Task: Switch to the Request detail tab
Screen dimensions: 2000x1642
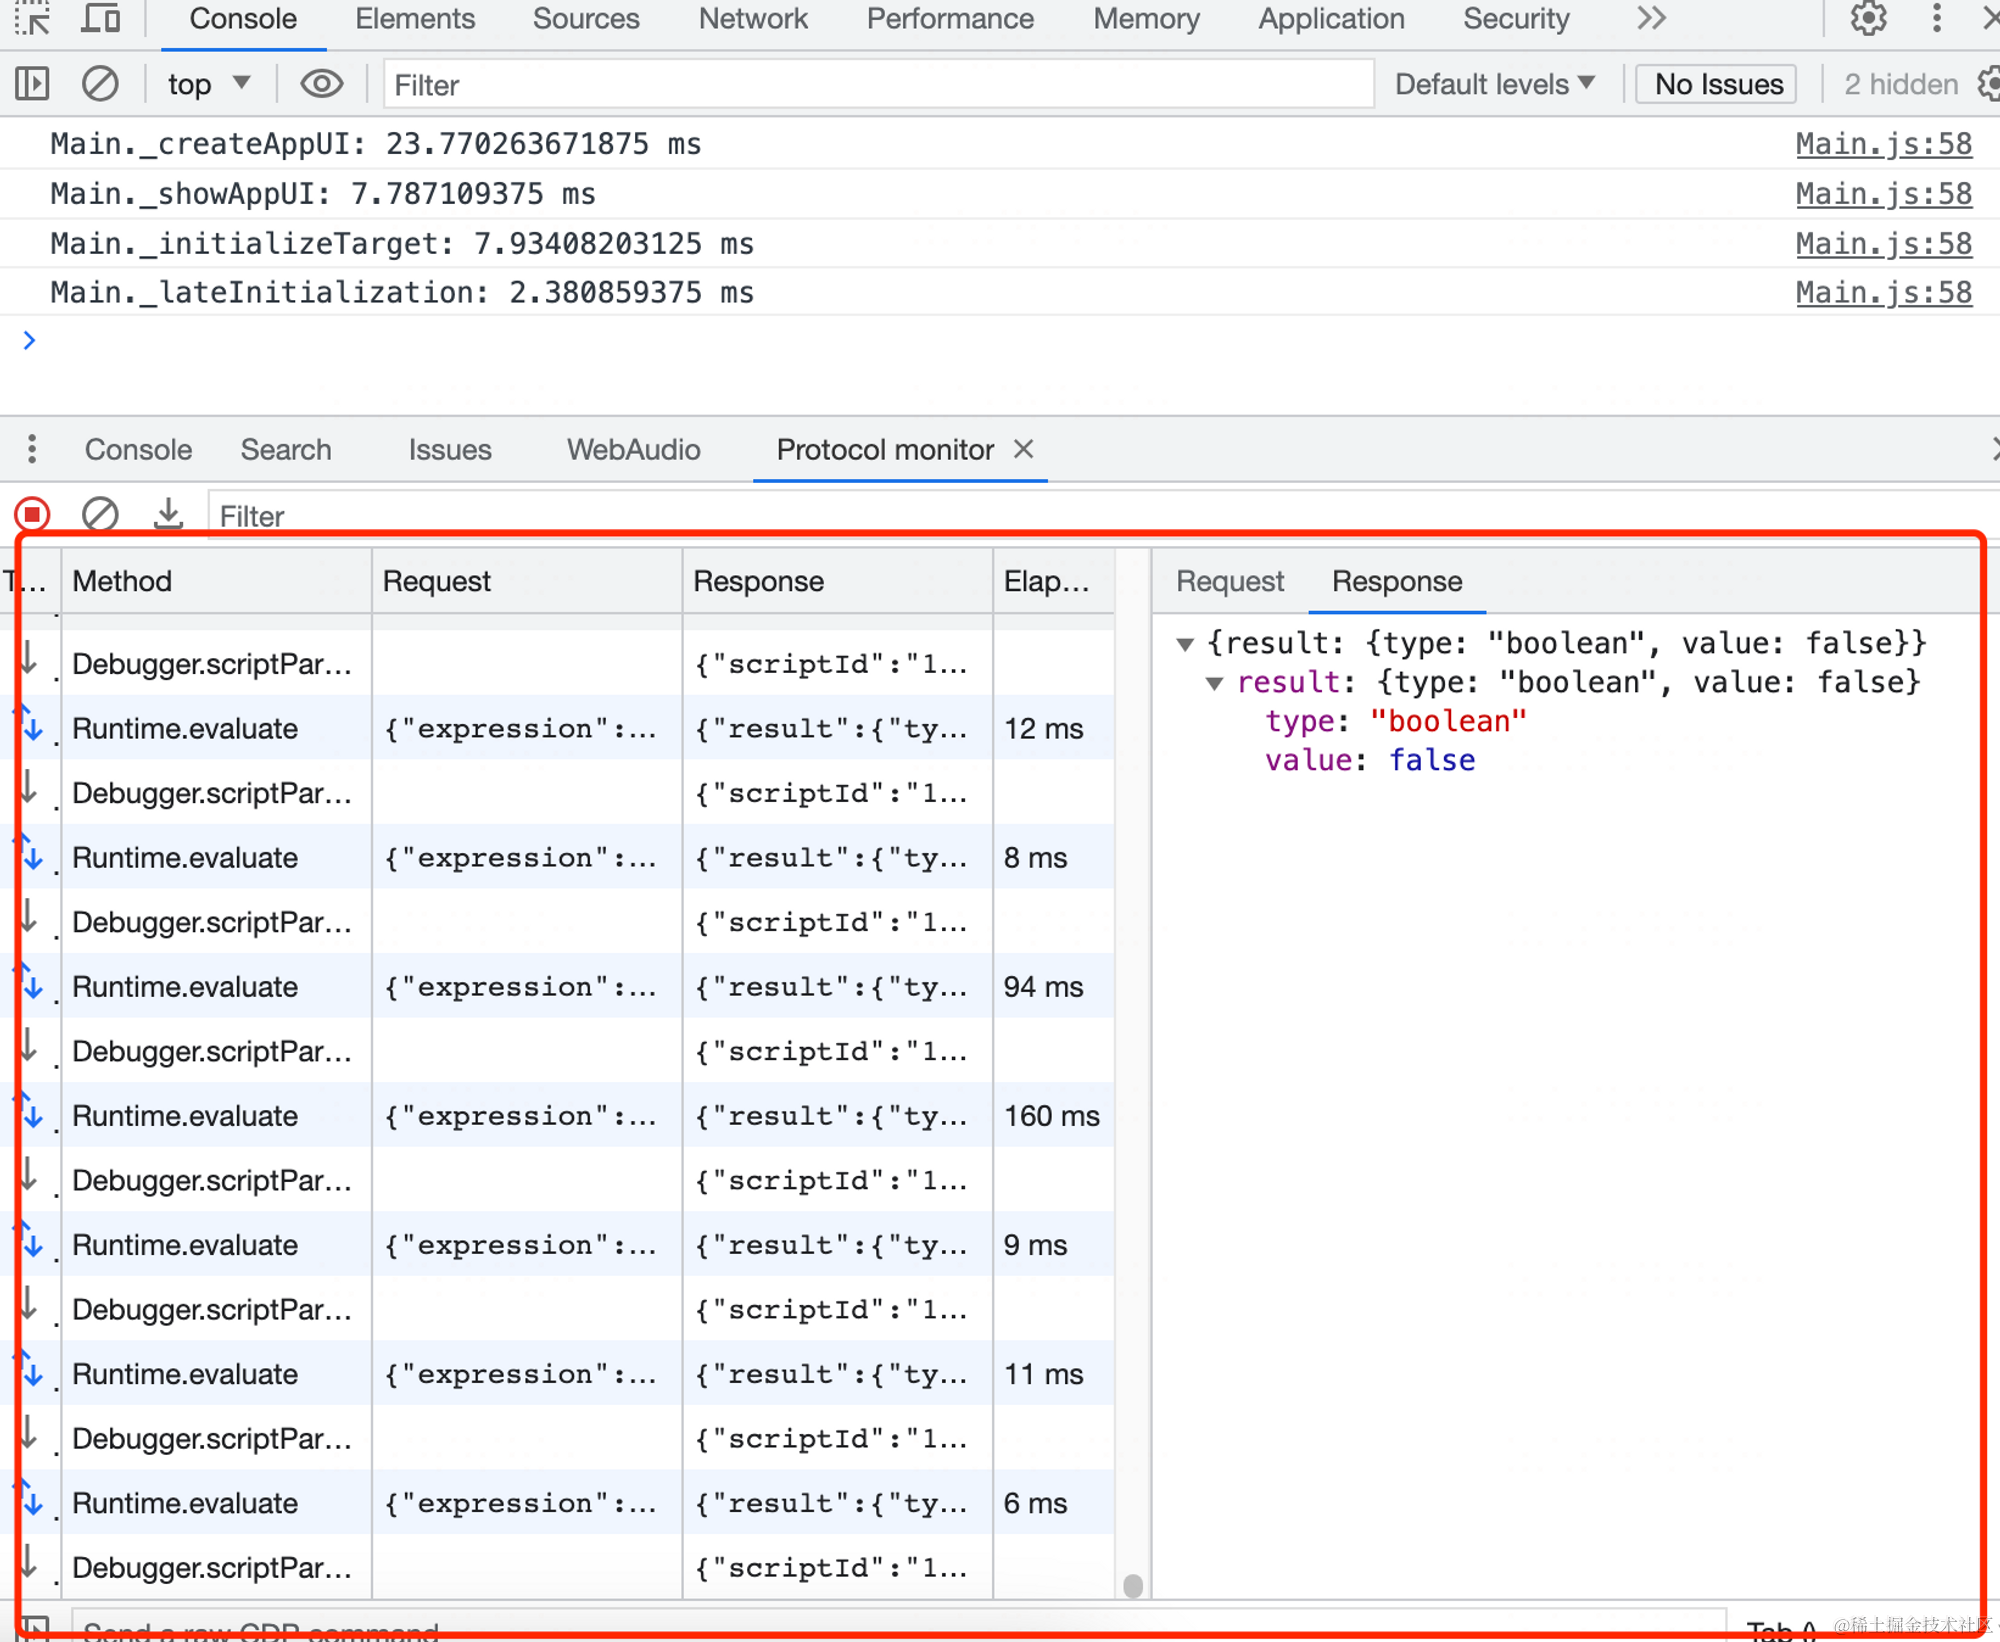Action: click(x=1229, y=581)
